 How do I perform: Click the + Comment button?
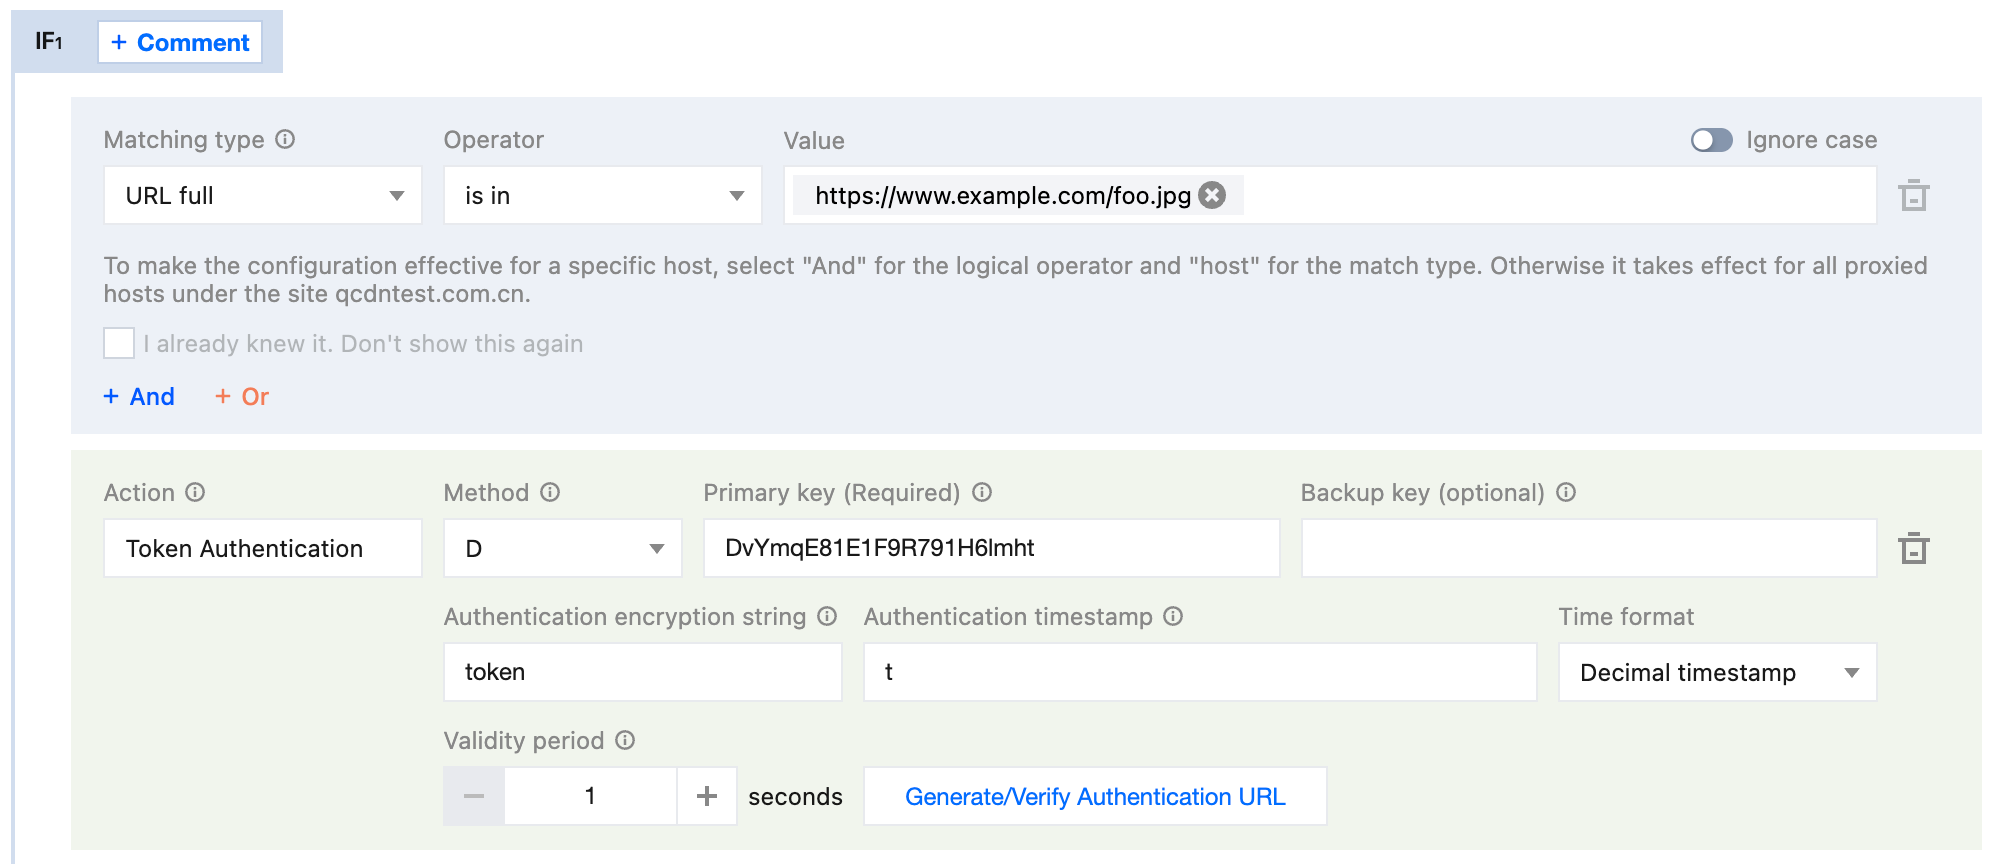pyautogui.click(x=180, y=42)
